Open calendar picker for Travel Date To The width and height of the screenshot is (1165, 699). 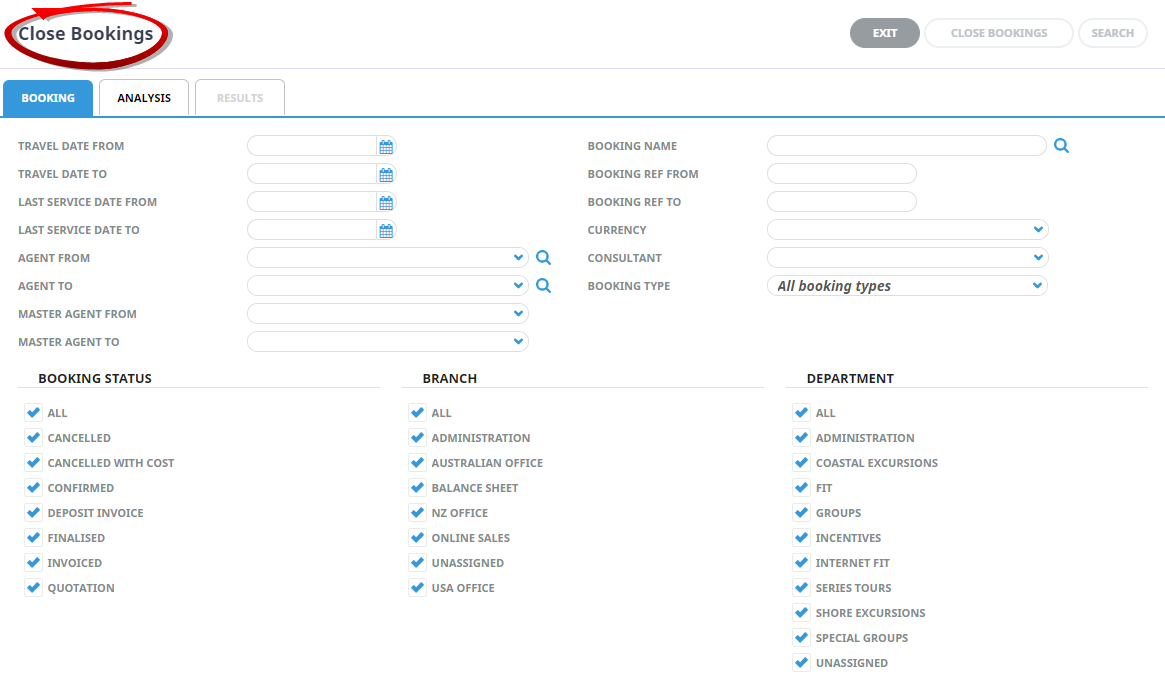click(x=386, y=174)
